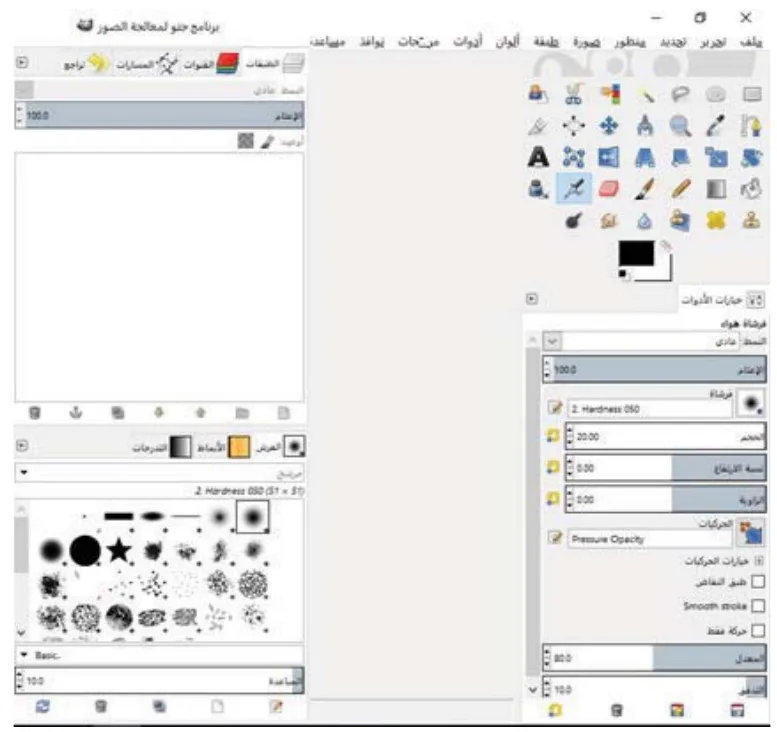Reset the brush size الحجم to default
Viewport: 777px width, 732px height.
click(x=553, y=436)
